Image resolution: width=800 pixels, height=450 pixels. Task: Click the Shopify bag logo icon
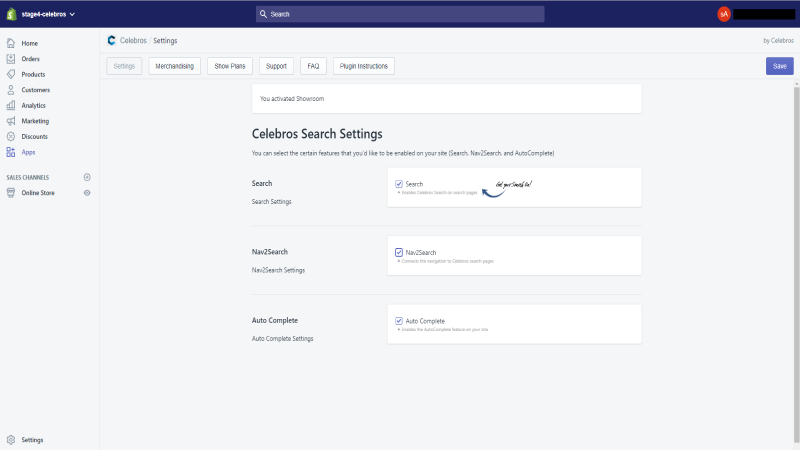11,14
